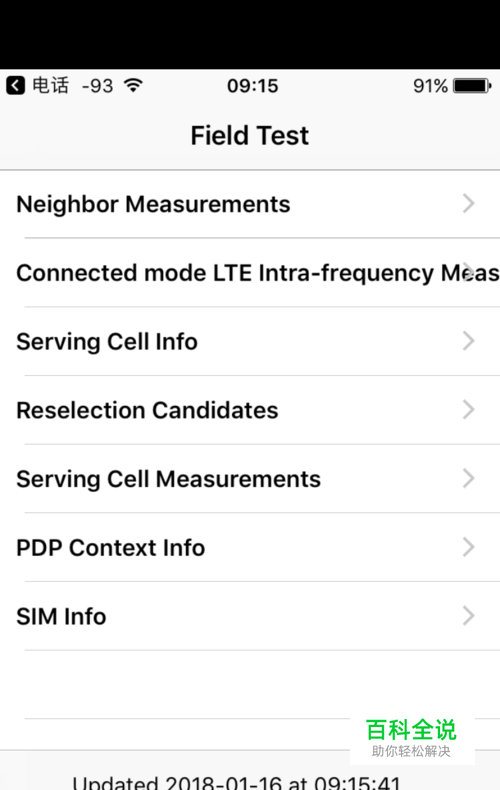This screenshot has height=790, width=500.
Task: Tap the 09:15 clock in status bar
Action: [x=253, y=86]
